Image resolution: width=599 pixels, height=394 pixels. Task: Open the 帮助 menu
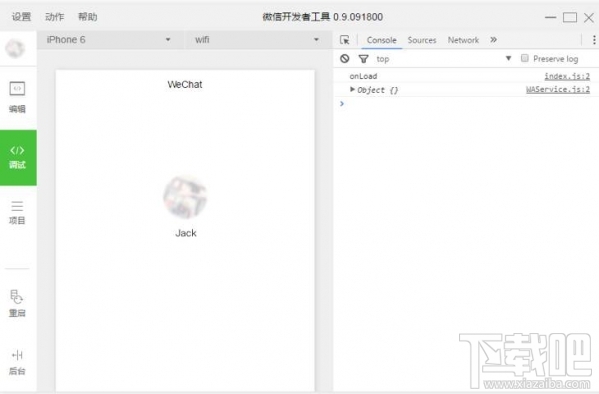coord(87,17)
